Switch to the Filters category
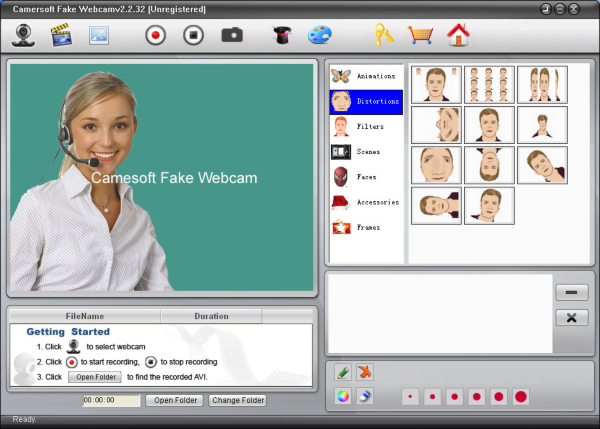 366,127
